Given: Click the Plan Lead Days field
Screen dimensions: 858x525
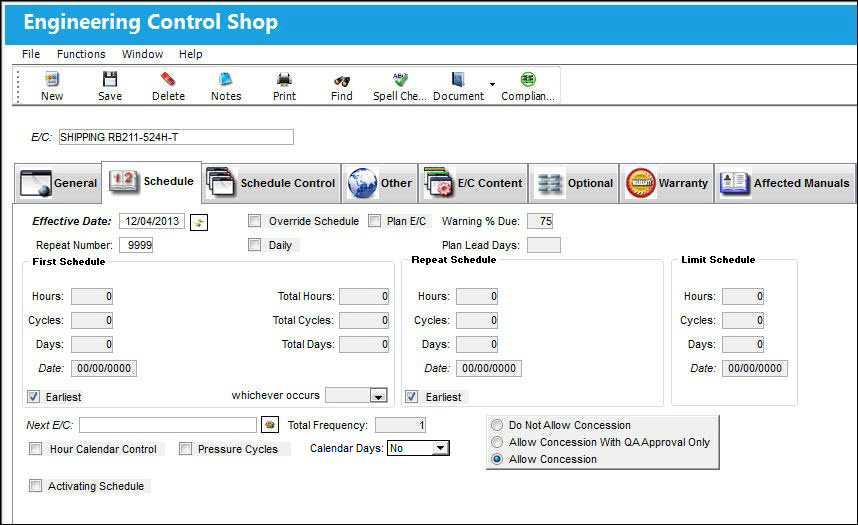Looking at the screenshot, I should click(543, 245).
